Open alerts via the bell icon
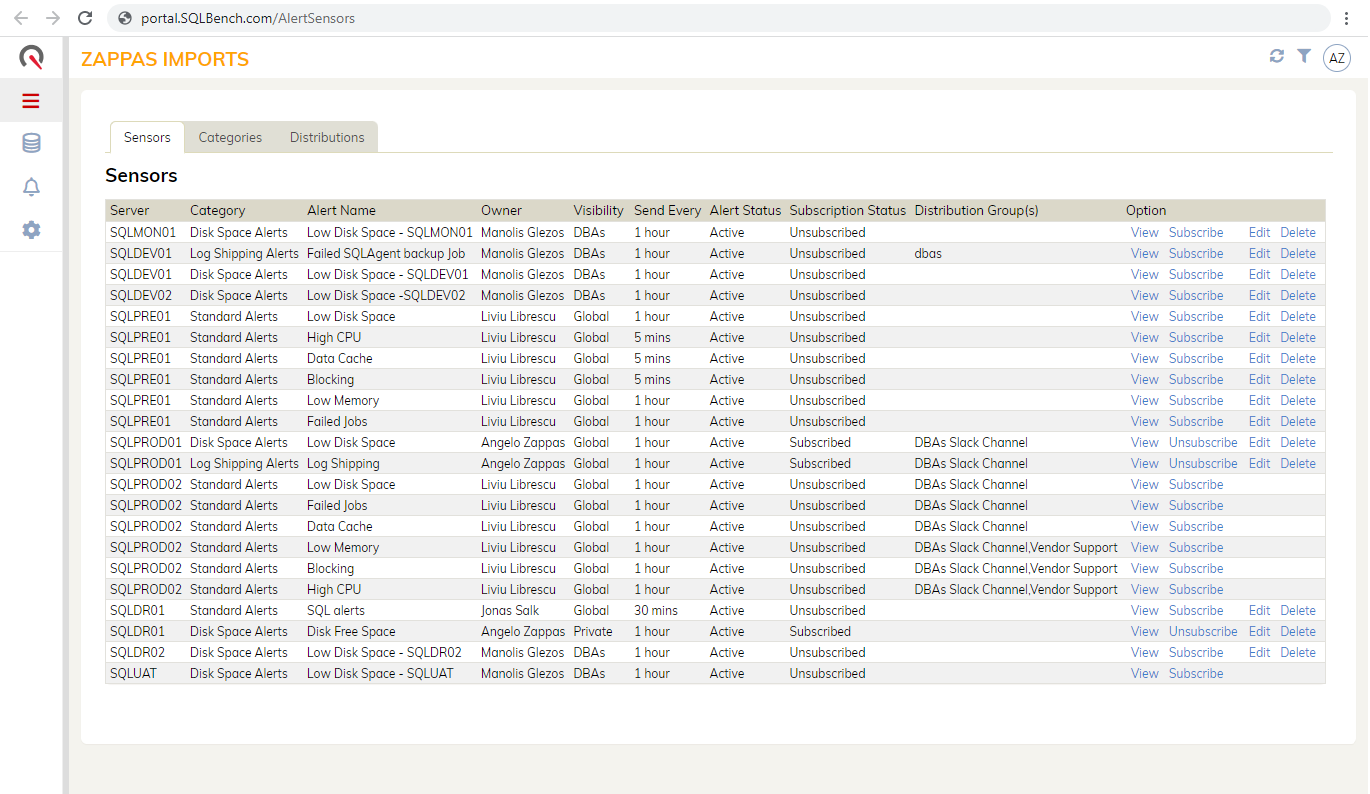This screenshot has width=1370, height=794. pos(30,187)
